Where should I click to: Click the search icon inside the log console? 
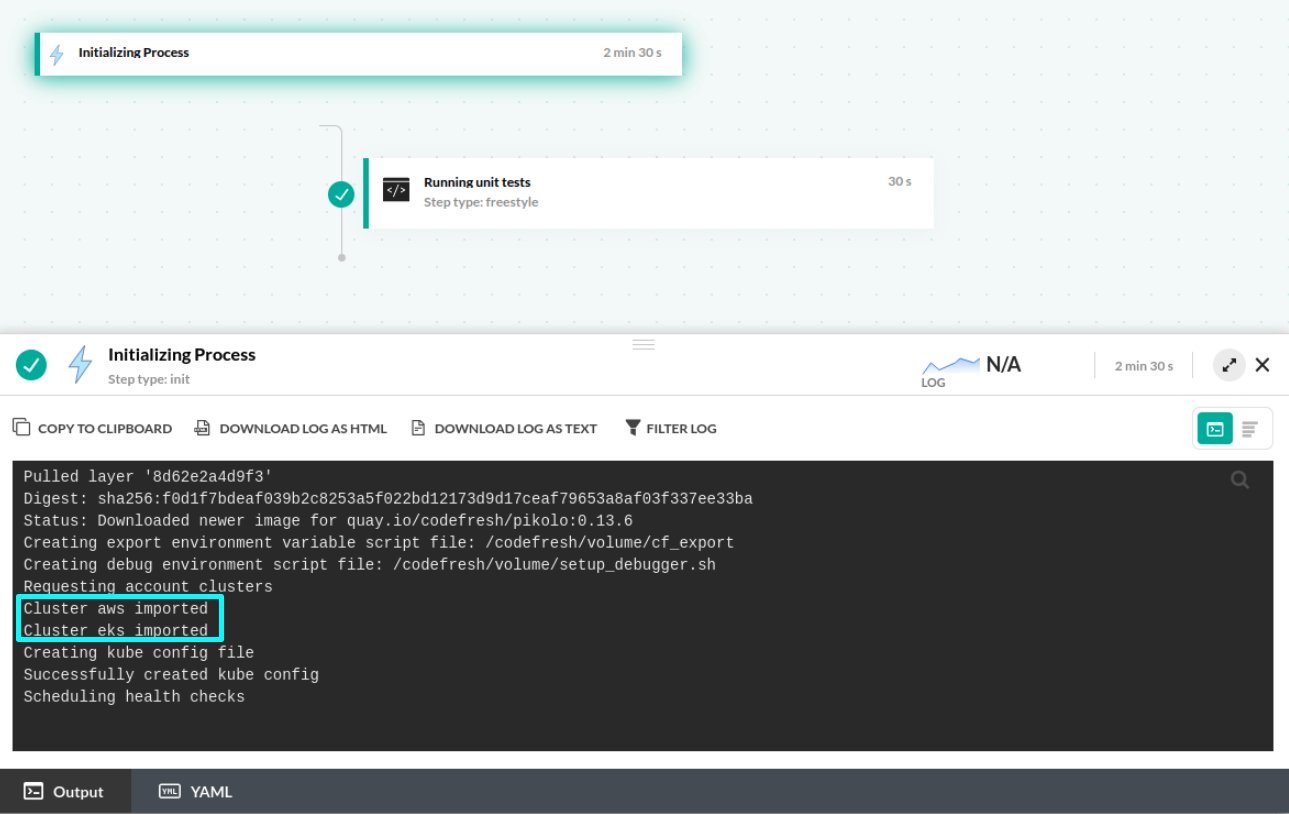1240,481
